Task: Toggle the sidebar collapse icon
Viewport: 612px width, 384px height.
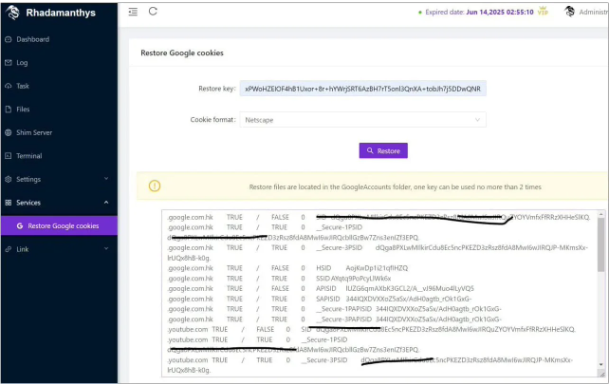Action: pos(133,12)
